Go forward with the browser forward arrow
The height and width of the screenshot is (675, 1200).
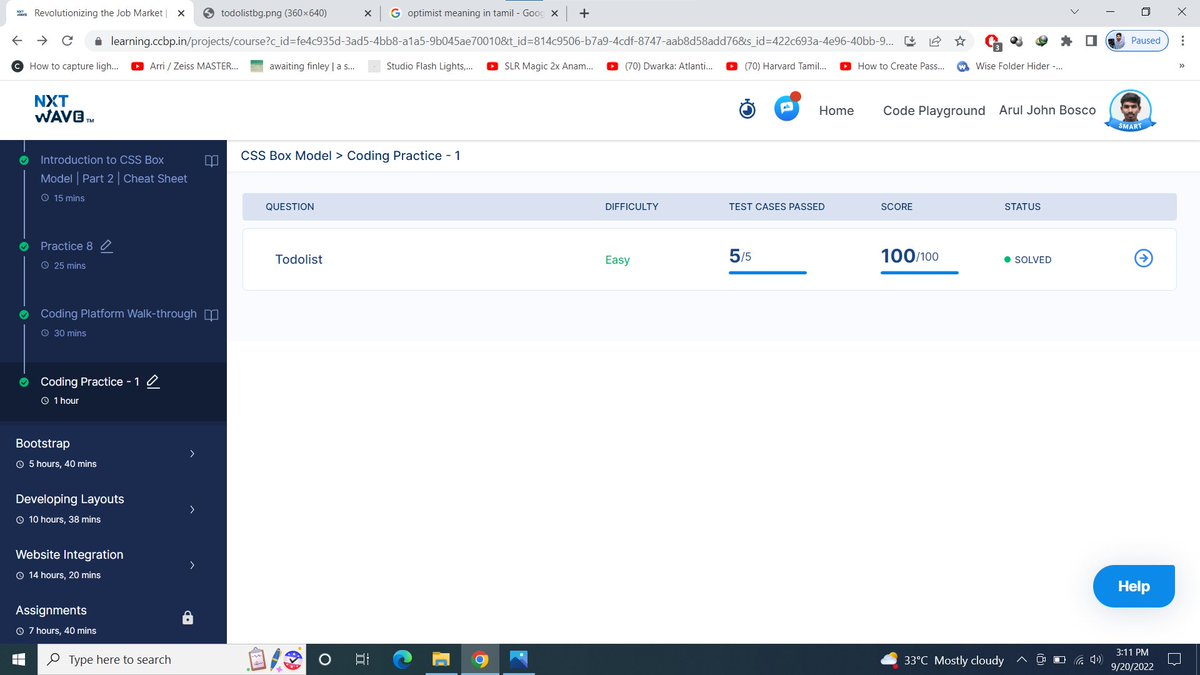point(43,41)
